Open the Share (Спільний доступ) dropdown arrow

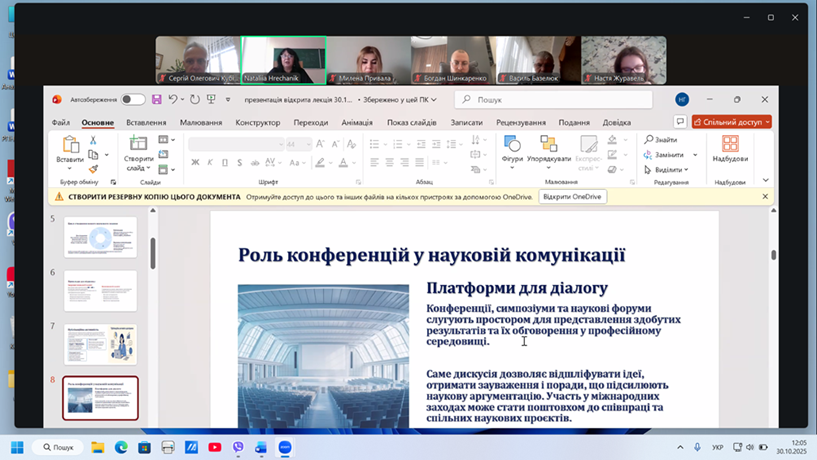coord(765,122)
